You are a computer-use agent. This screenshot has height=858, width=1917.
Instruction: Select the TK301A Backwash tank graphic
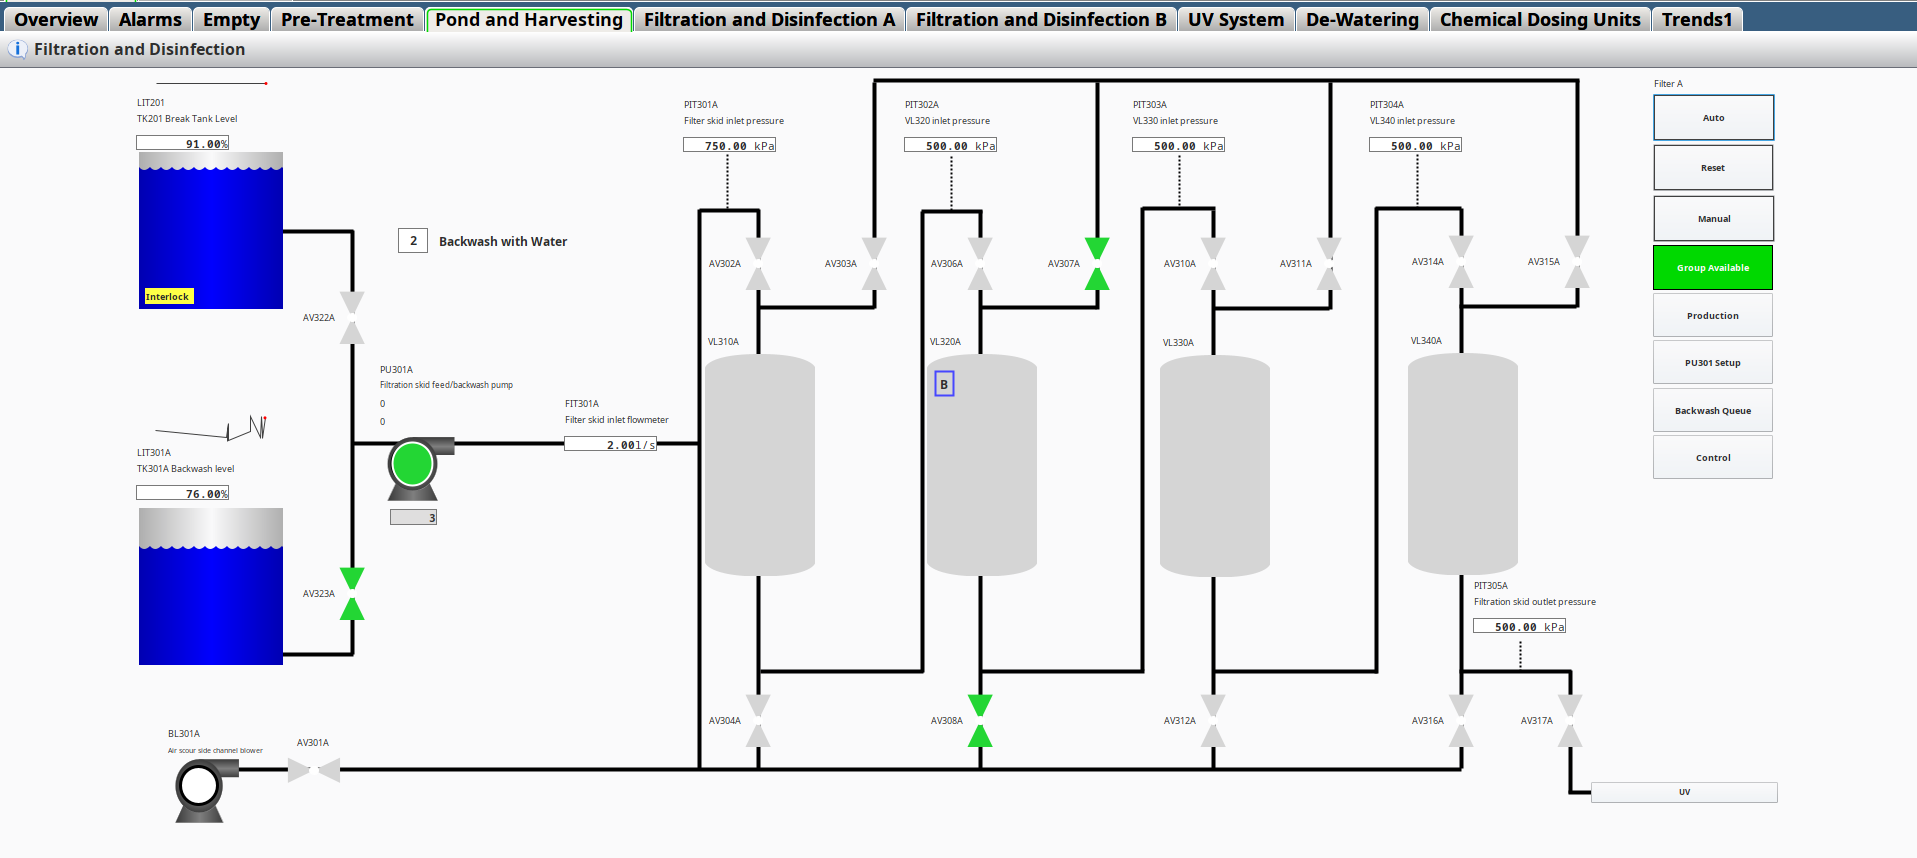[211, 586]
